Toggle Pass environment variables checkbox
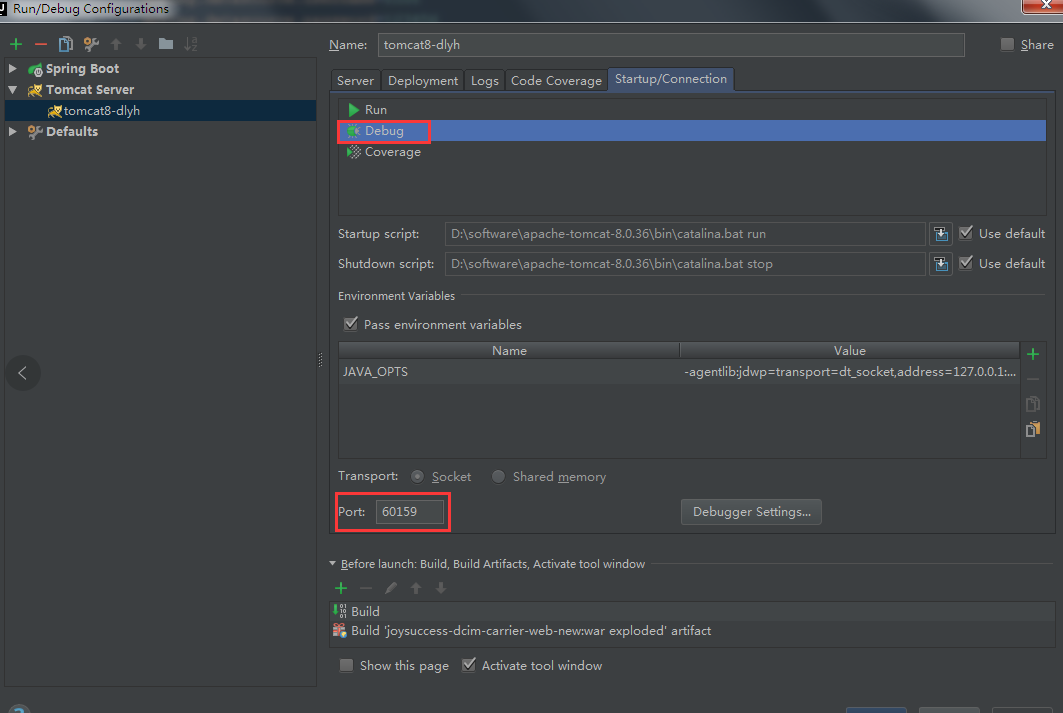Viewport: 1063px width, 713px height. pos(350,324)
